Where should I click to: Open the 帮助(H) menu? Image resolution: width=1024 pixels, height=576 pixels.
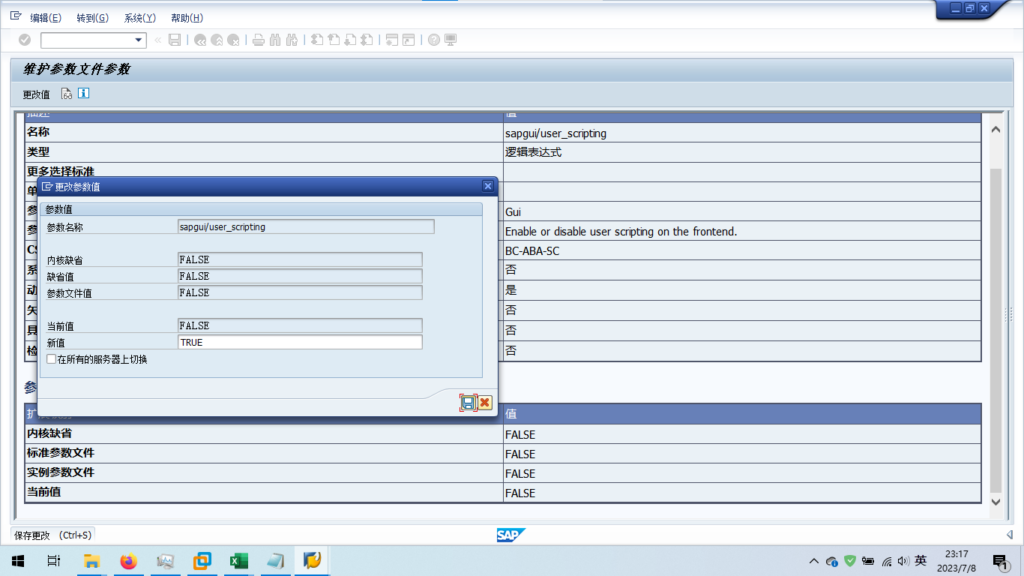pos(187,18)
